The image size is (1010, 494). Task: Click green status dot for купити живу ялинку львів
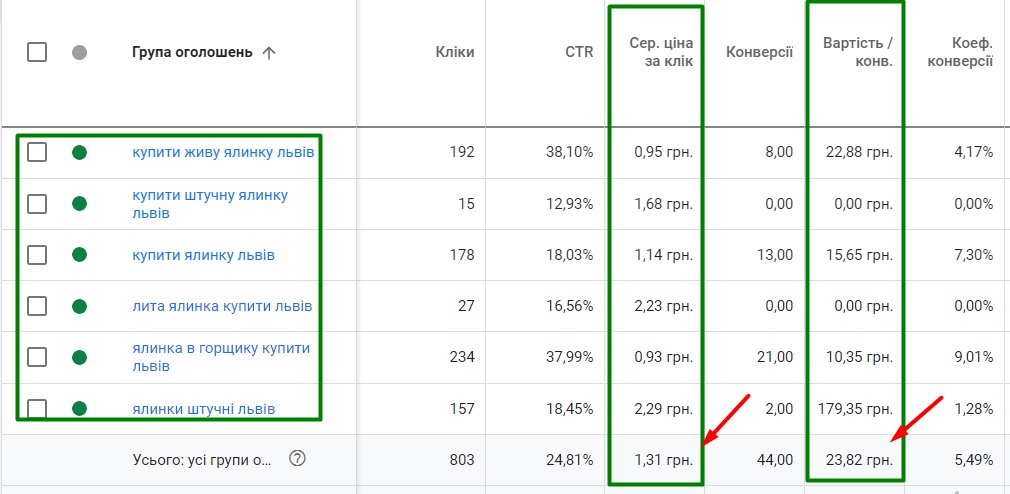80,153
